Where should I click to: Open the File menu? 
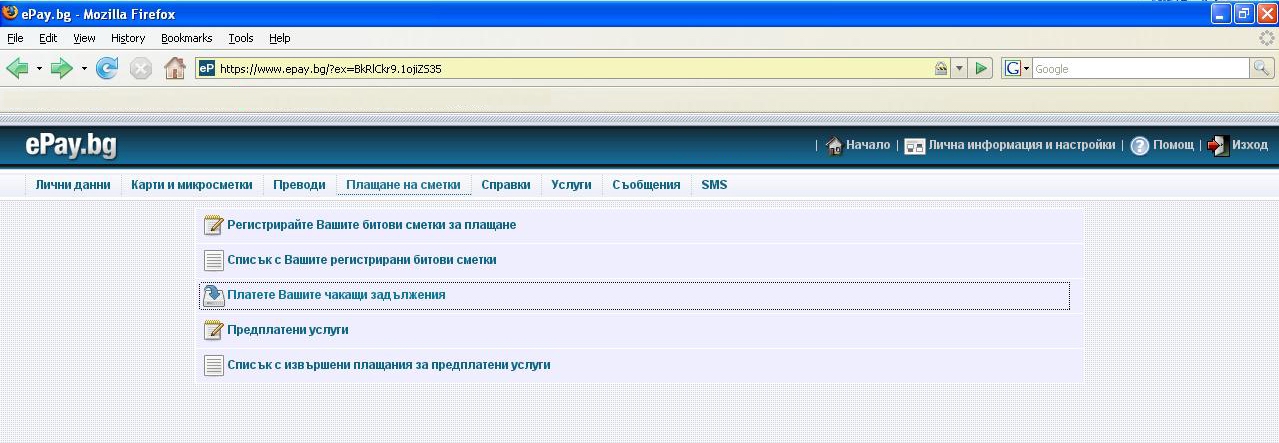pyautogui.click(x=15, y=38)
